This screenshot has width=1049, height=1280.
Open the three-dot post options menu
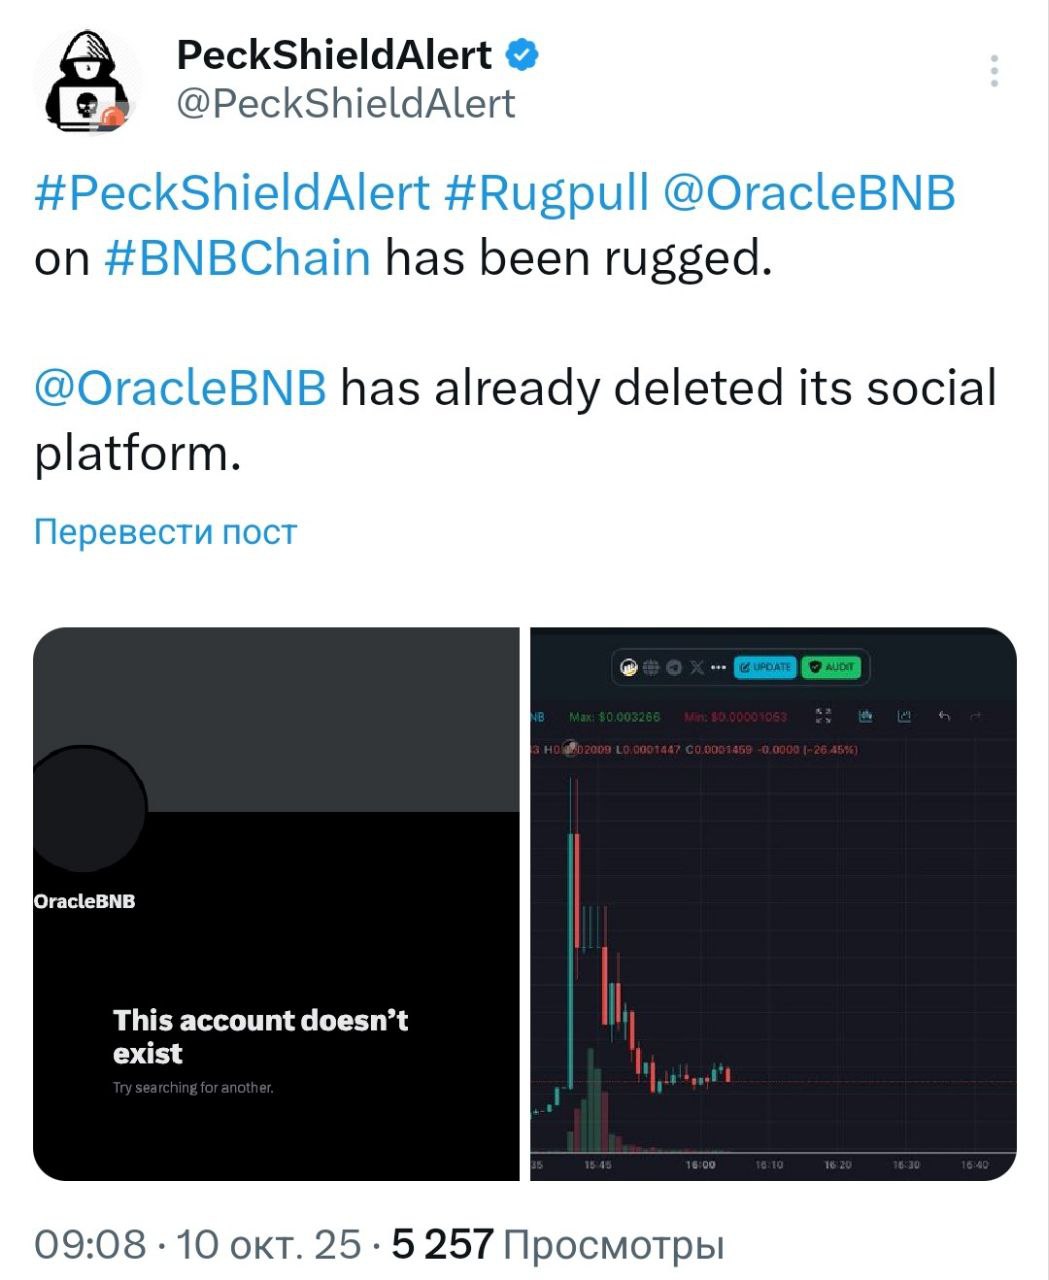(x=994, y=72)
